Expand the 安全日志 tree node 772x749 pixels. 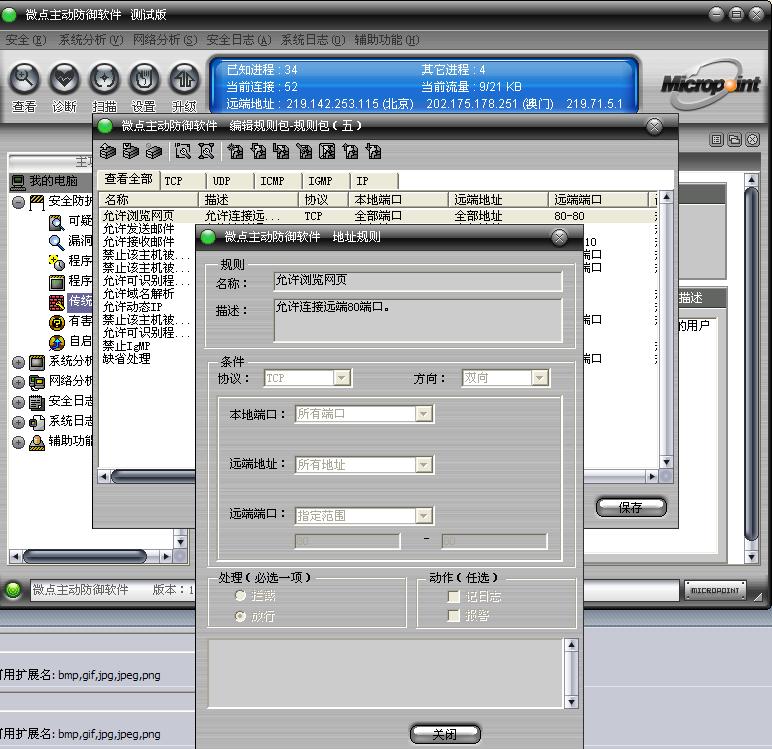[x=18, y=402]
